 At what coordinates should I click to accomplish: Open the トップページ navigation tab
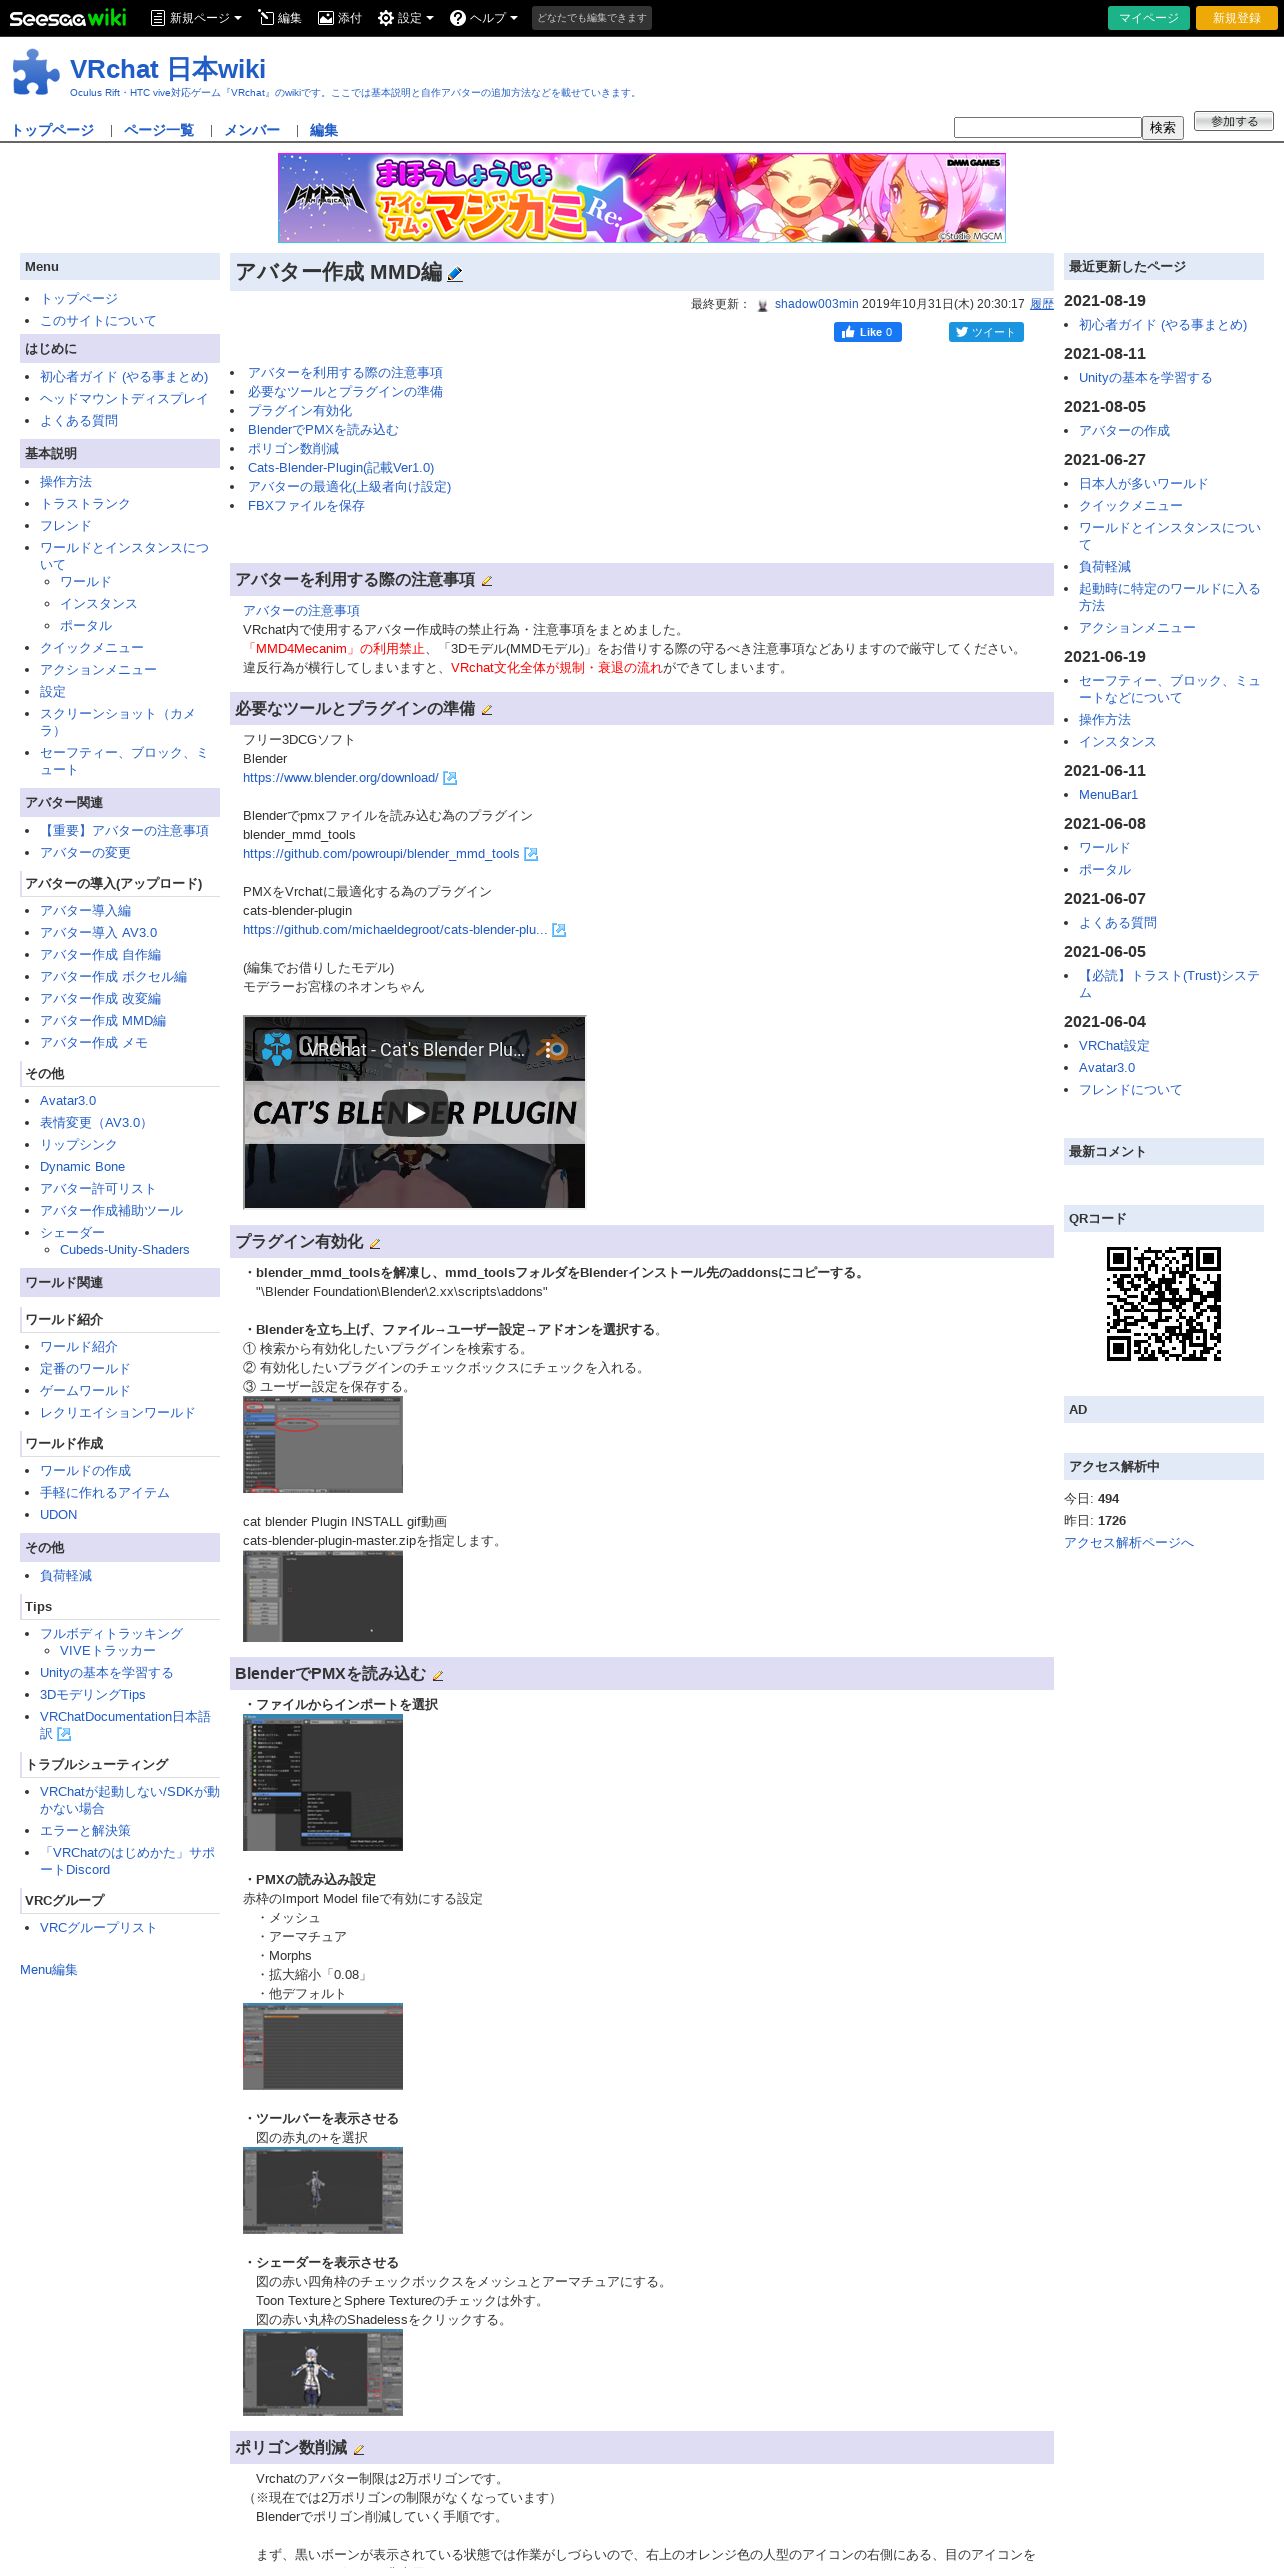52,130
